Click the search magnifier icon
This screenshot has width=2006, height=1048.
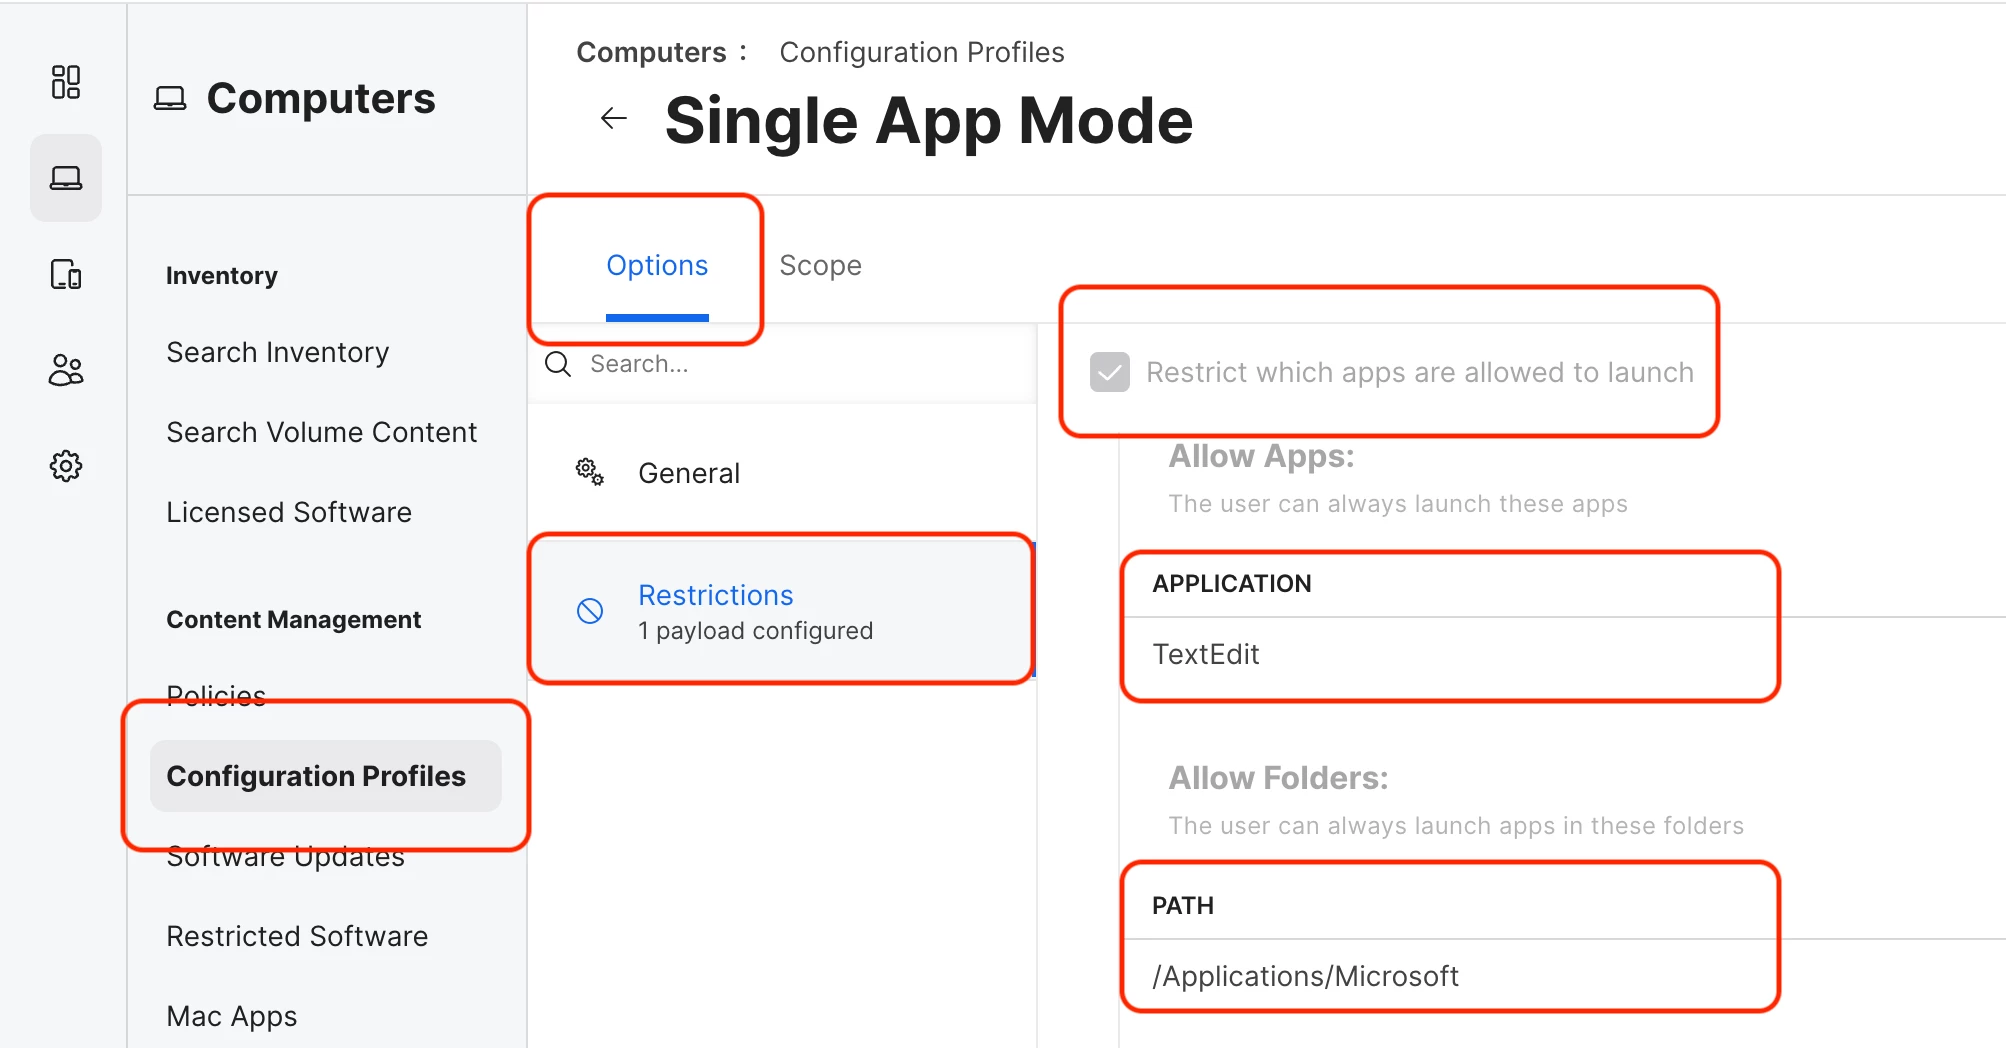558,364
